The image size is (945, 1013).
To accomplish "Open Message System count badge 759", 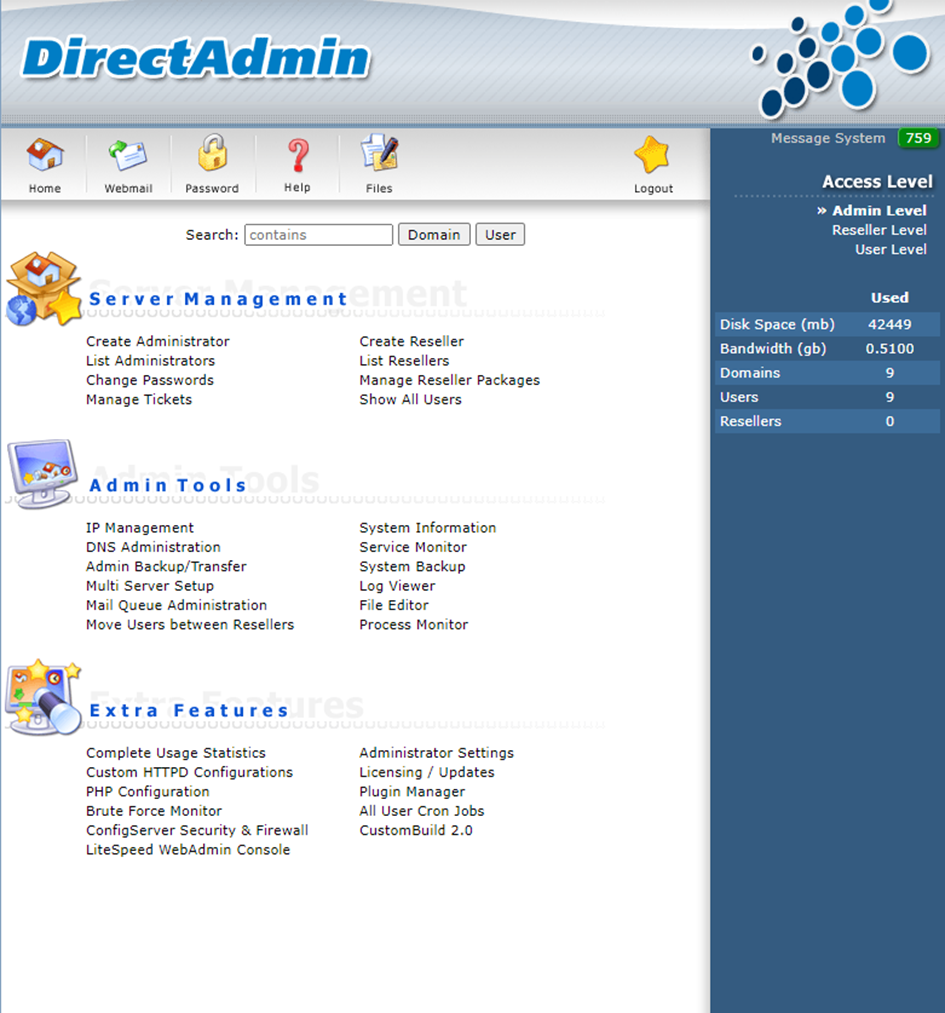I will coord(918,139).
